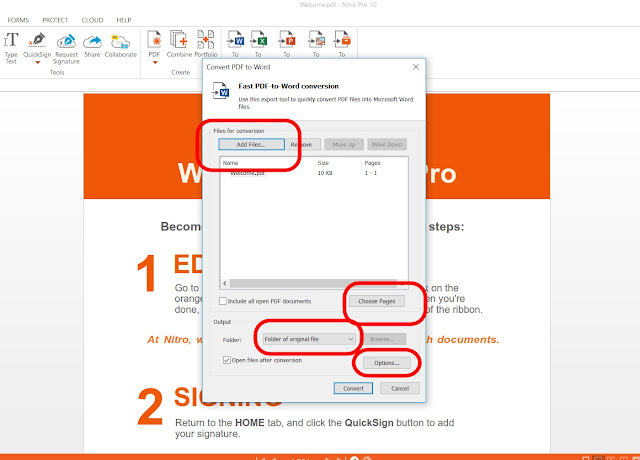Click the 1 - 1 pages cell
640x460 pixels.
pos(371,173)
